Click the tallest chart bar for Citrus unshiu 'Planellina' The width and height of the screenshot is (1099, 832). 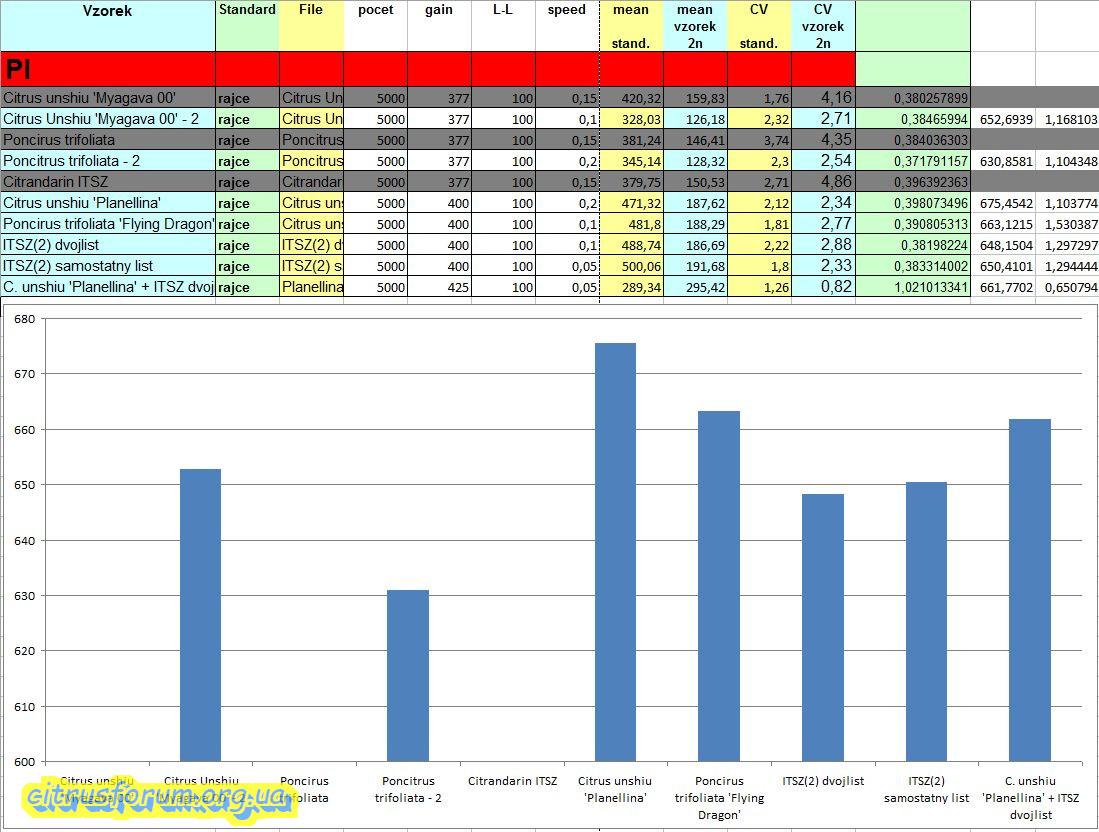(x=615, y=552)
